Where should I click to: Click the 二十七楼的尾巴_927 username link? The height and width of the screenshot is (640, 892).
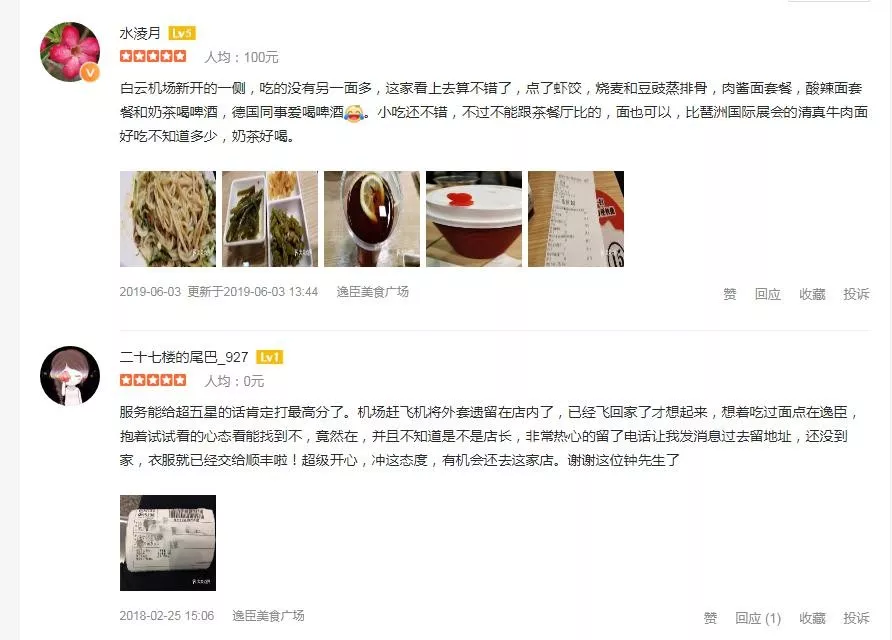tap(184, 357)
